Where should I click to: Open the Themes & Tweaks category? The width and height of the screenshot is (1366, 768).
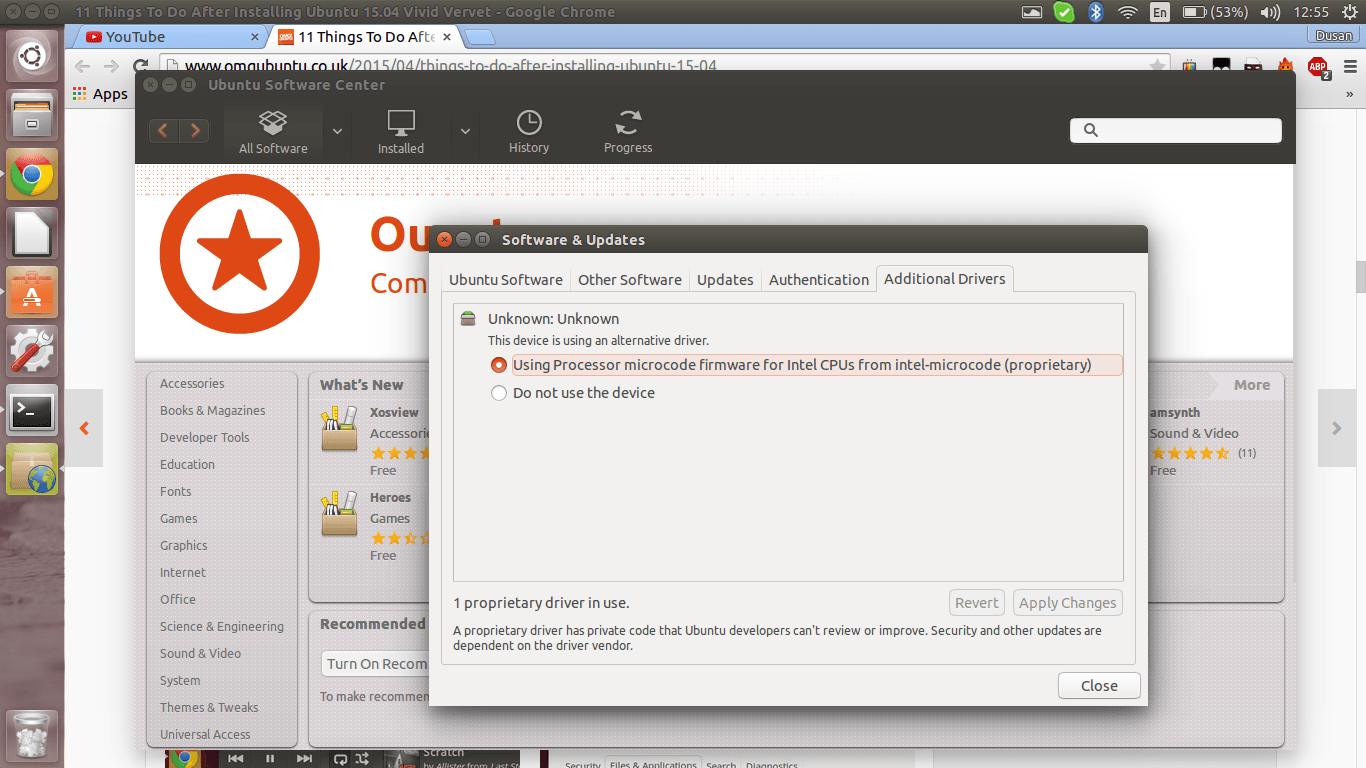[x=209, y=708]
